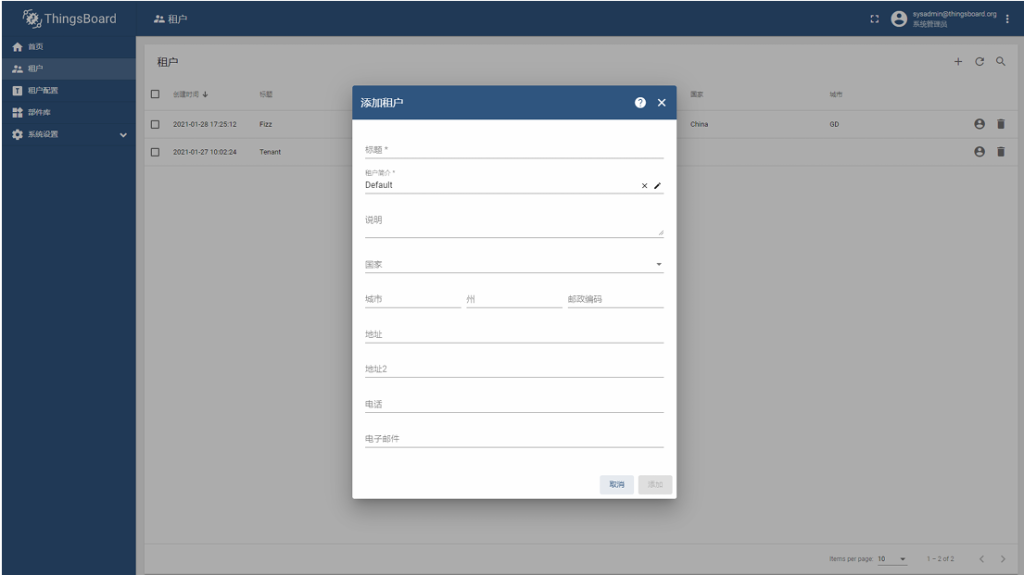Click the 州 state input field
Image resolution: width=1024 pixels, height=575 pixels.
tap(514, 299)
